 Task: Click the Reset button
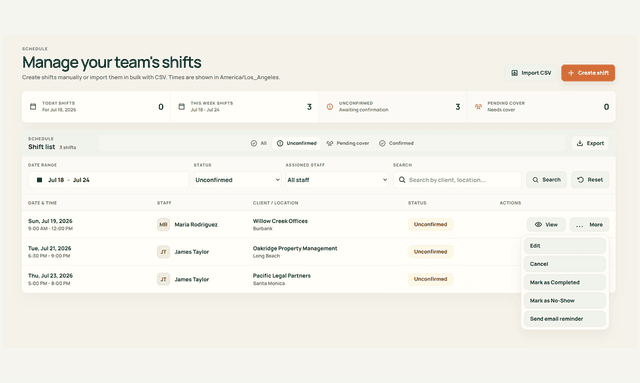pos(590,180)
